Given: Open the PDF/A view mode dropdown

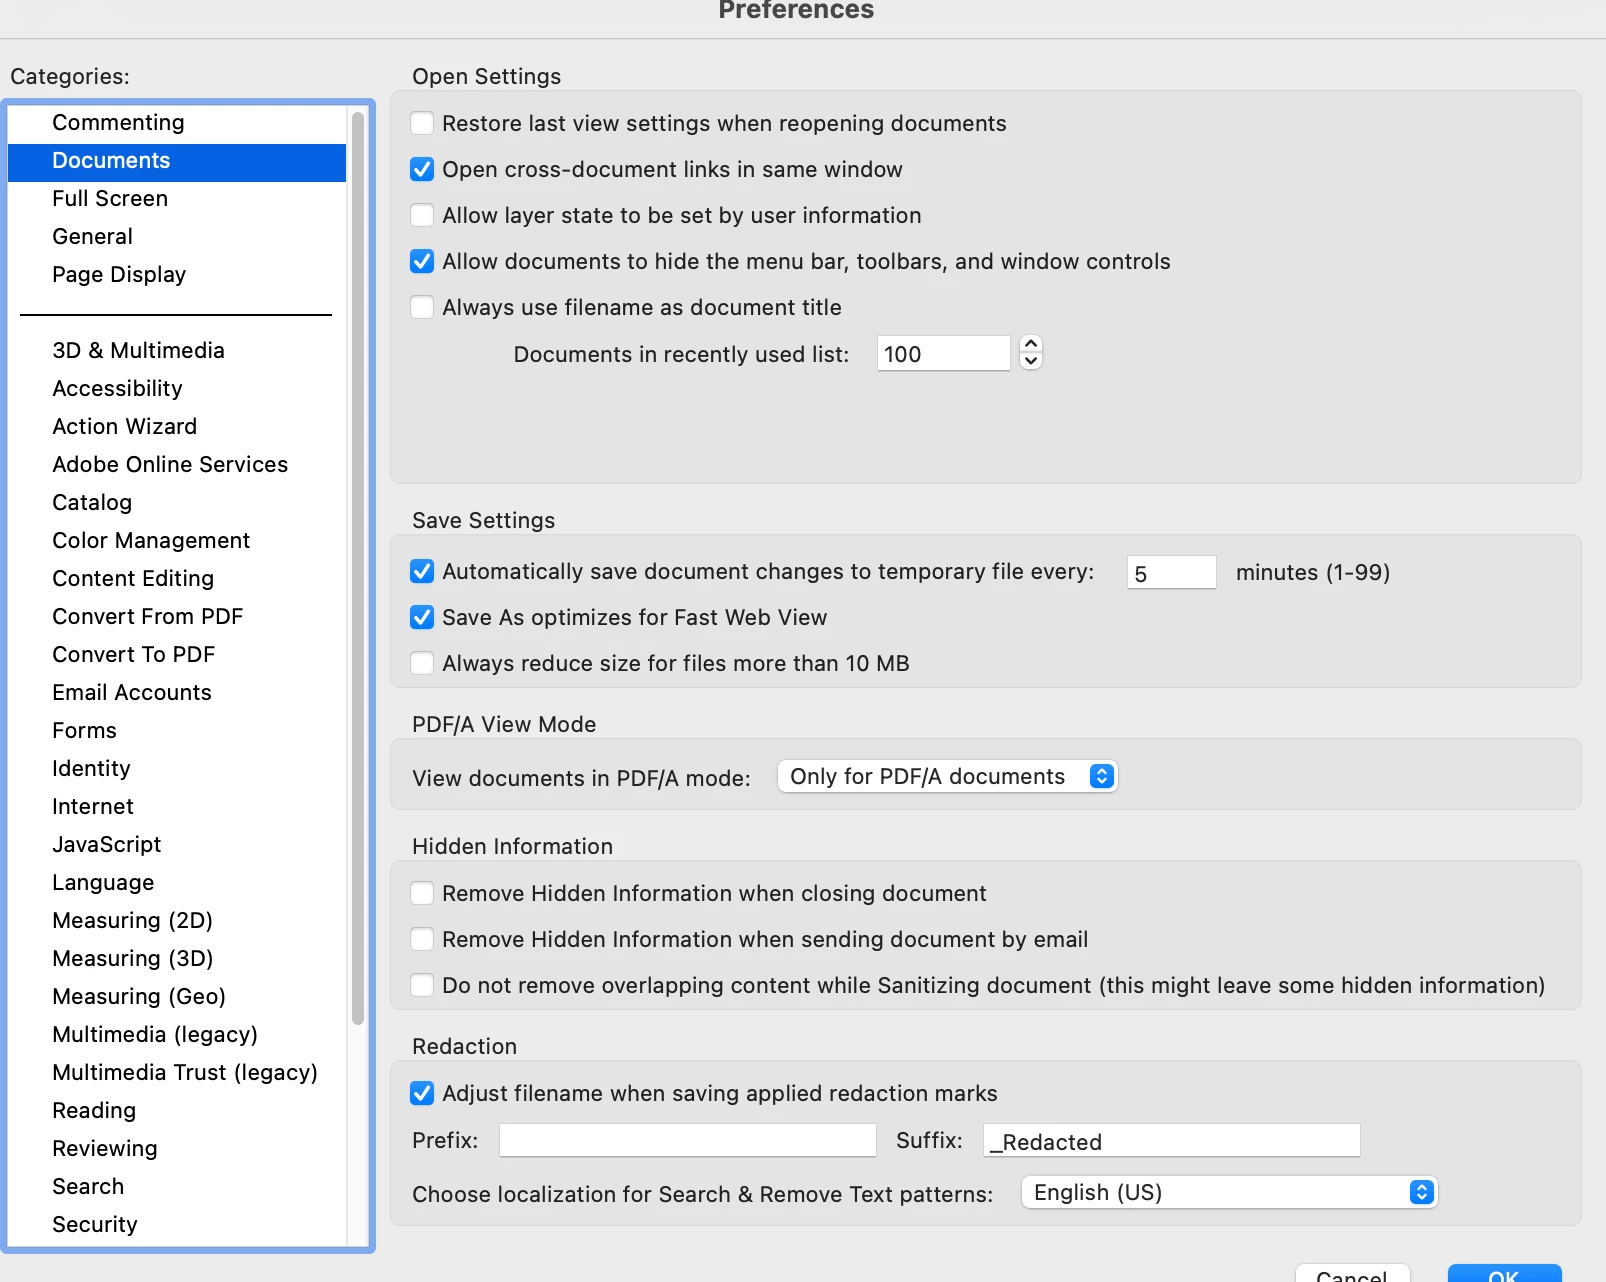Looking at the screenshot, I should point(947,776).
